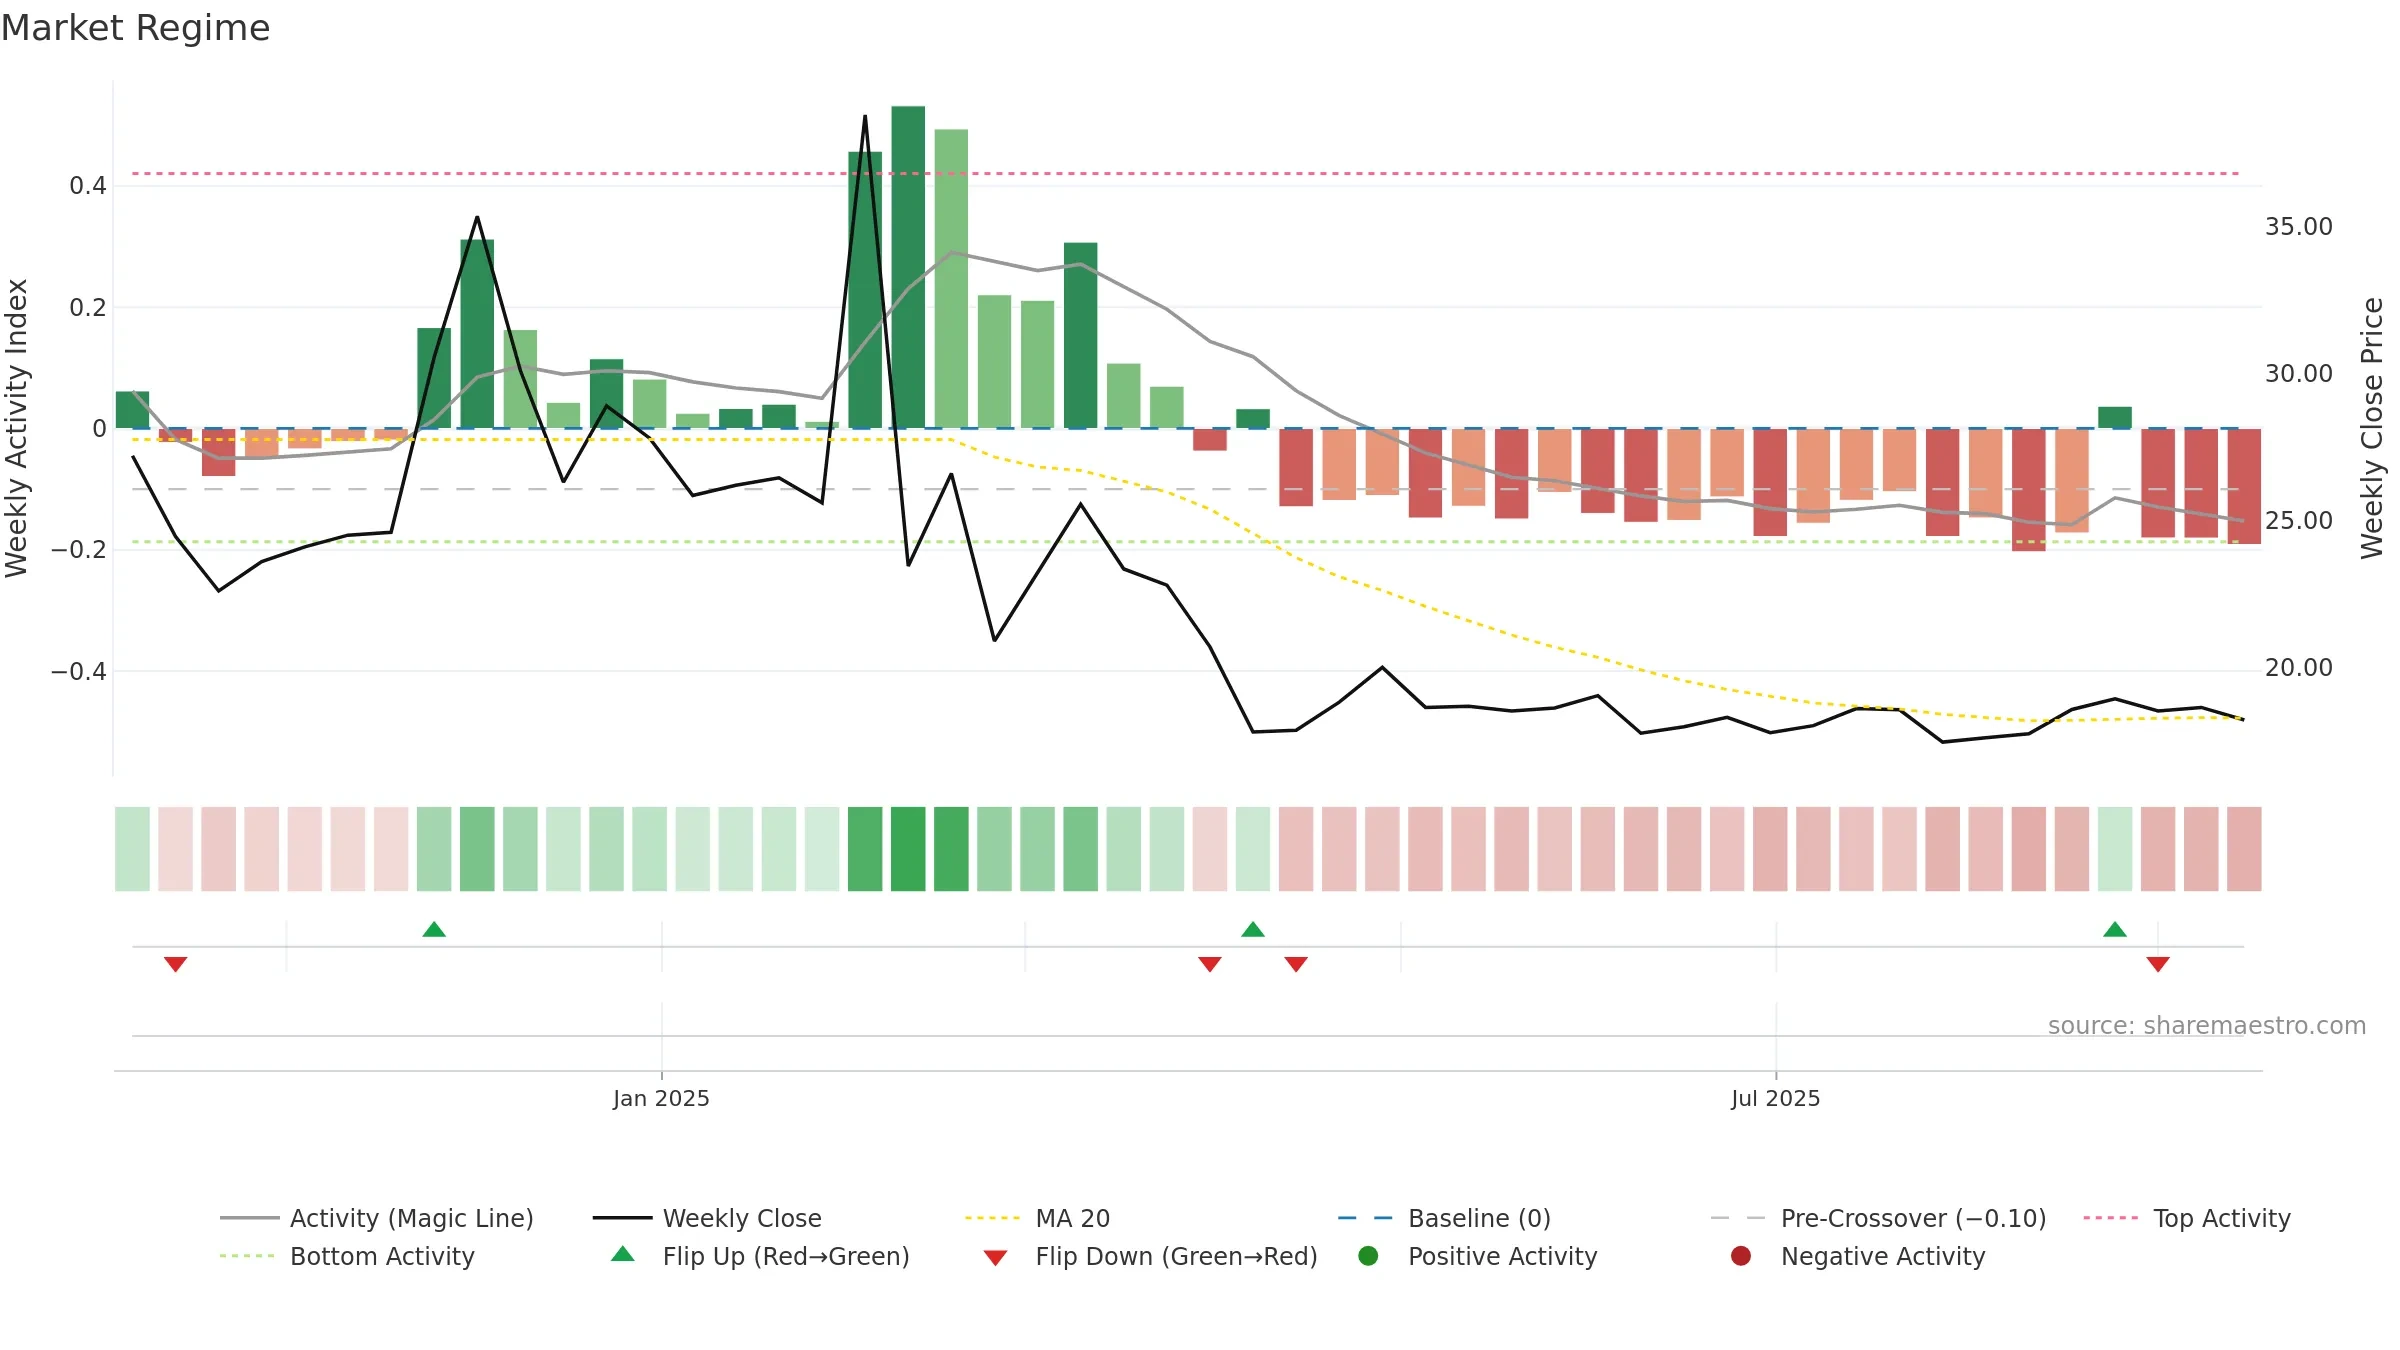Select the Flip Down marker before Jan 2025

pos(176,964)
